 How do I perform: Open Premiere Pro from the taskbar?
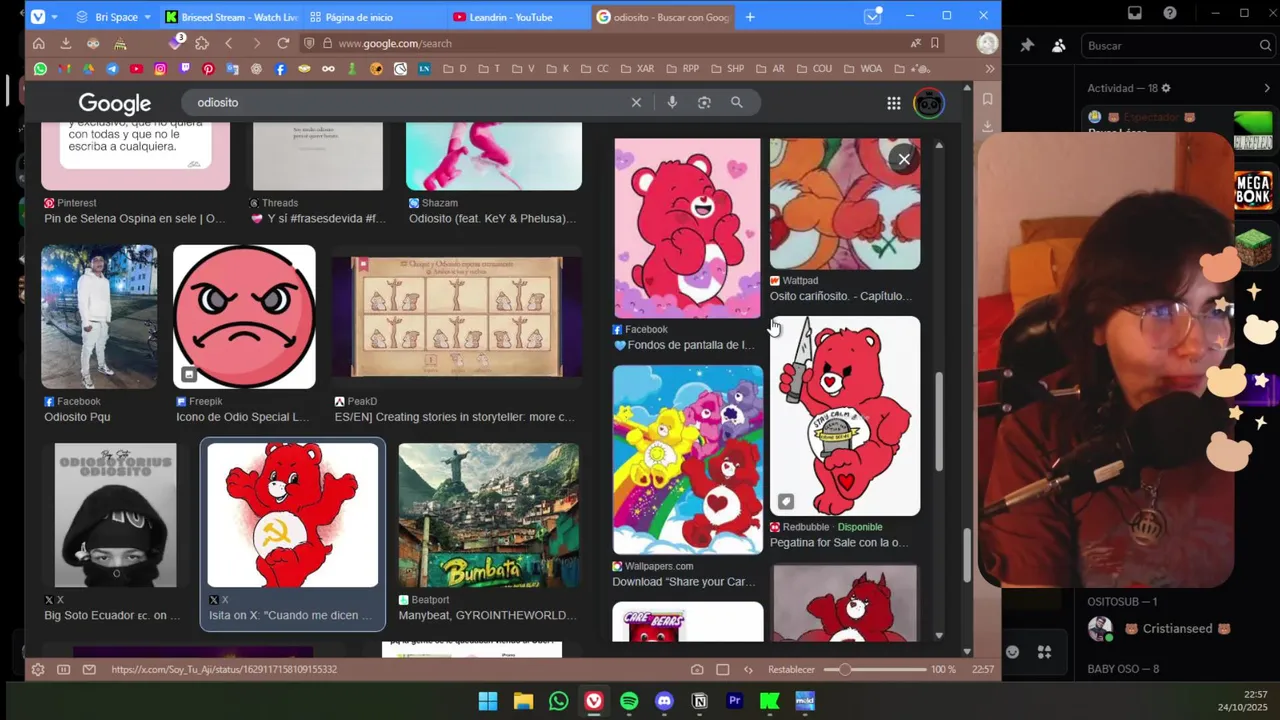click(735, 701)
